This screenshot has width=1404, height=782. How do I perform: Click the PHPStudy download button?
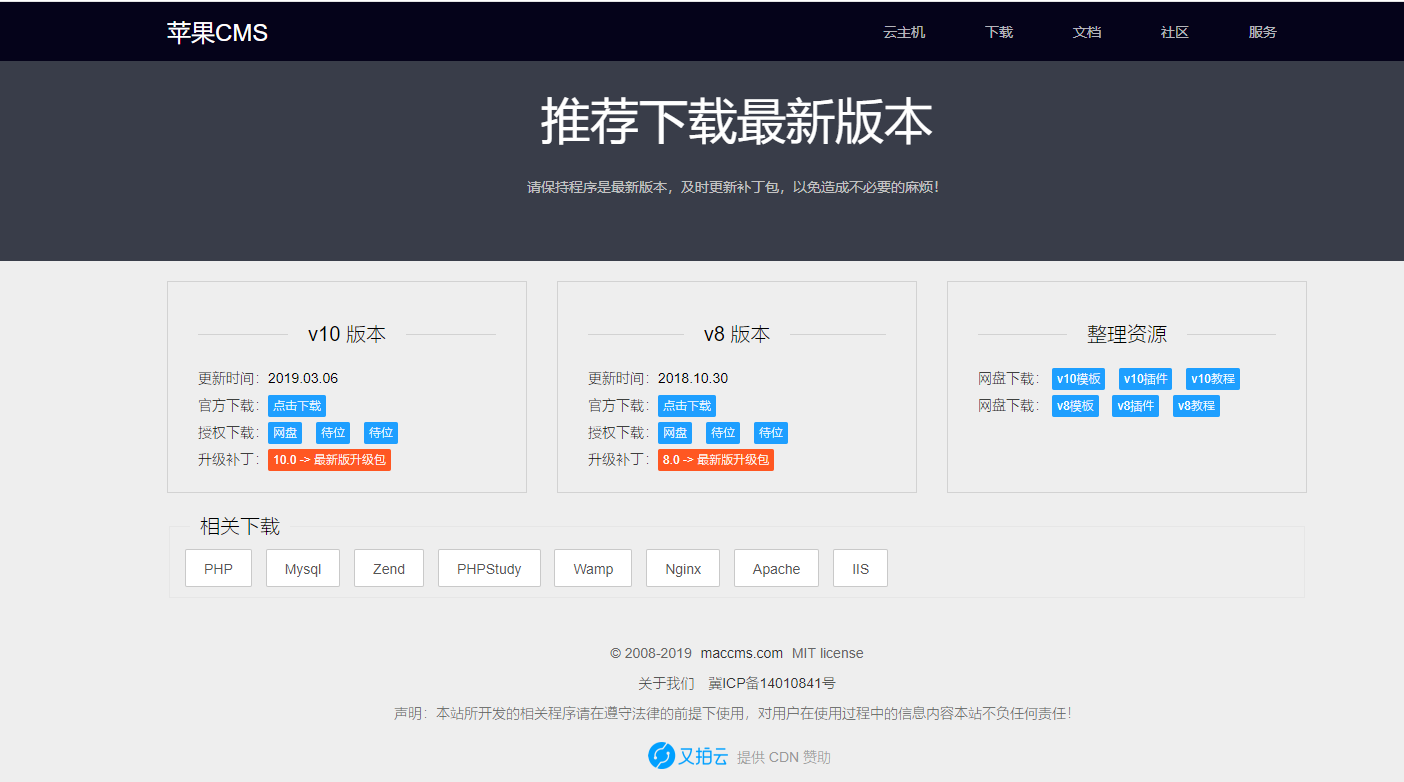[489, 568]
